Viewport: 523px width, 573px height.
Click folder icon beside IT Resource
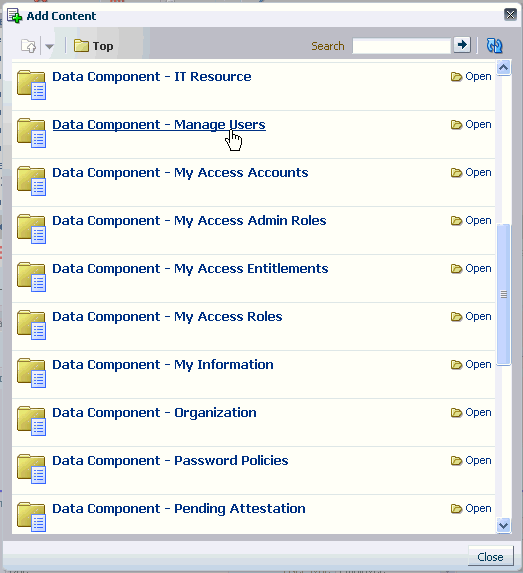(31, 85)
